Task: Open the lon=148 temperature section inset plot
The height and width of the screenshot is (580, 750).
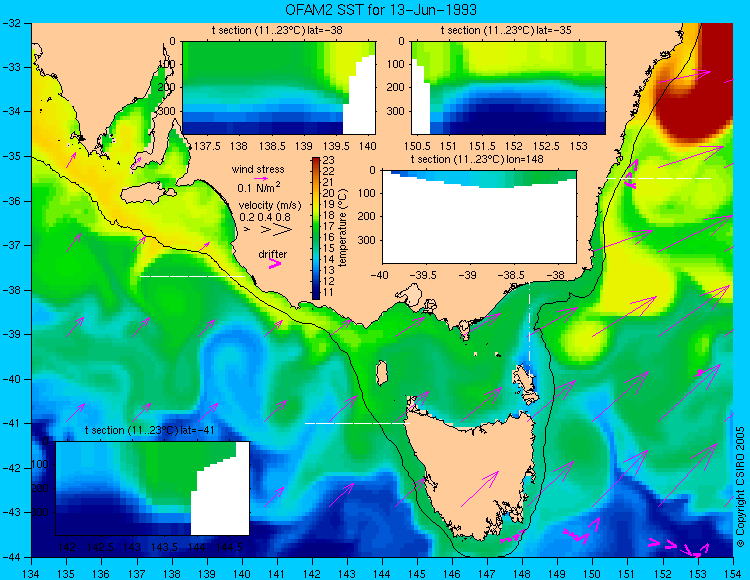Action: point(479,217)
